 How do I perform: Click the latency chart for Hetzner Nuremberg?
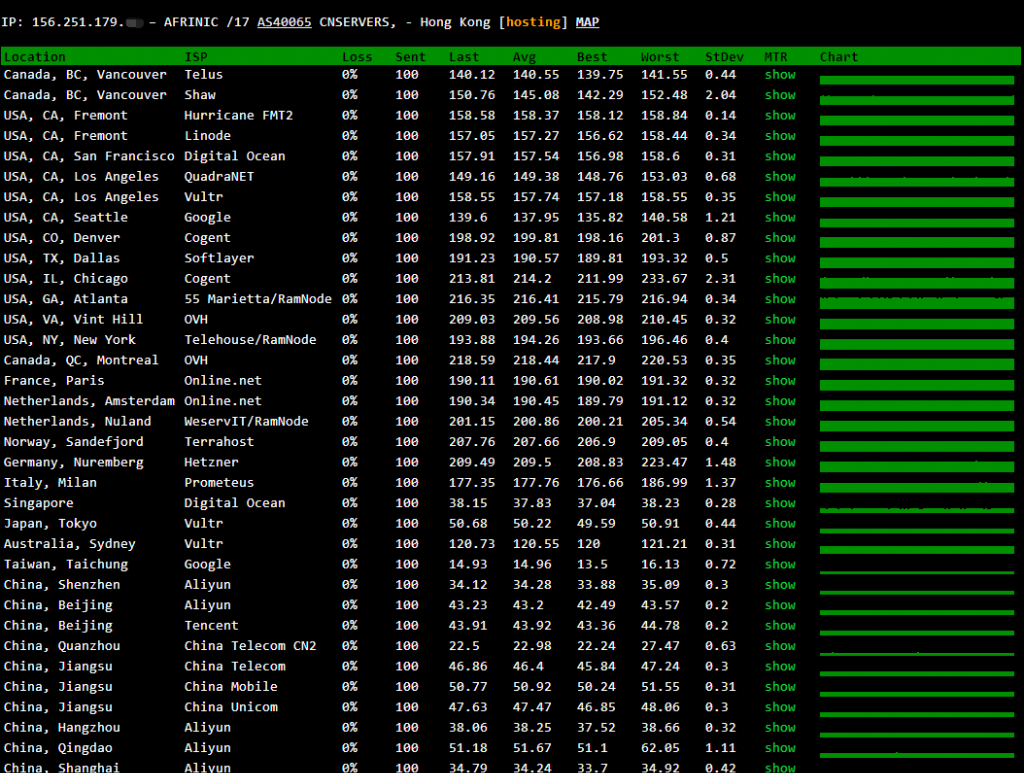(x=917, y=467)
